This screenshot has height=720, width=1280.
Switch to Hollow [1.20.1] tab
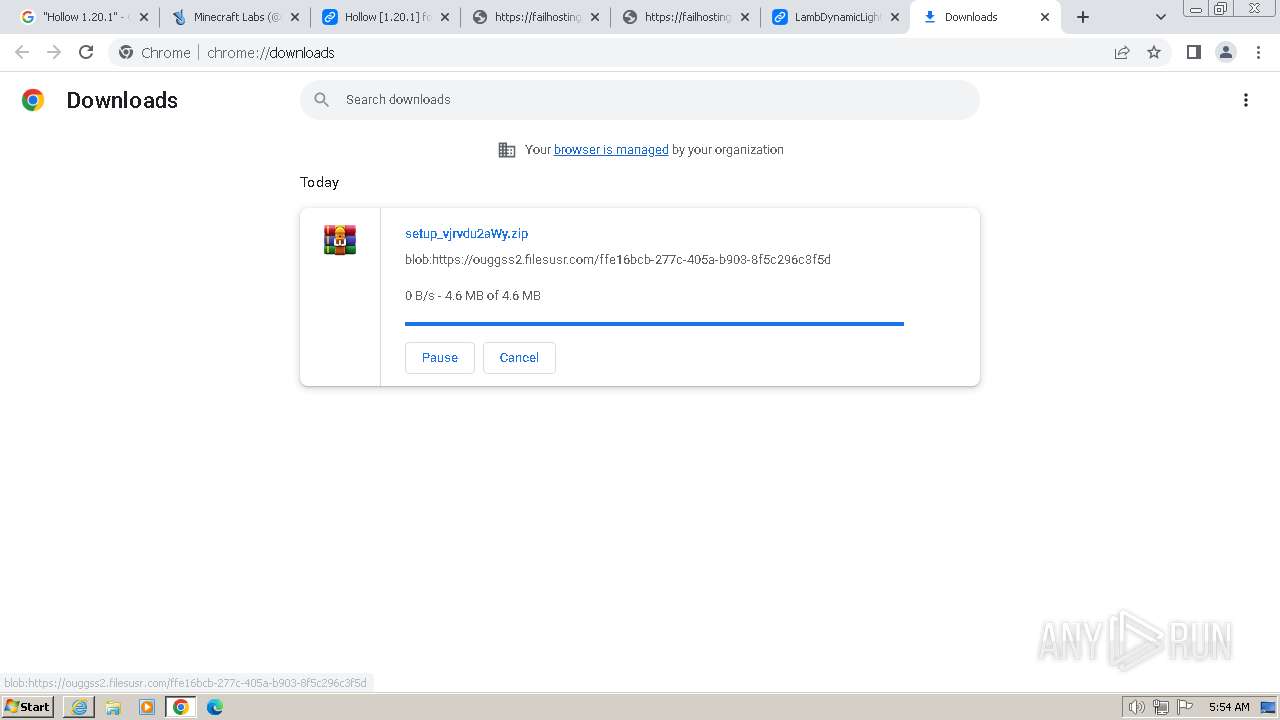tap(385, 17)
